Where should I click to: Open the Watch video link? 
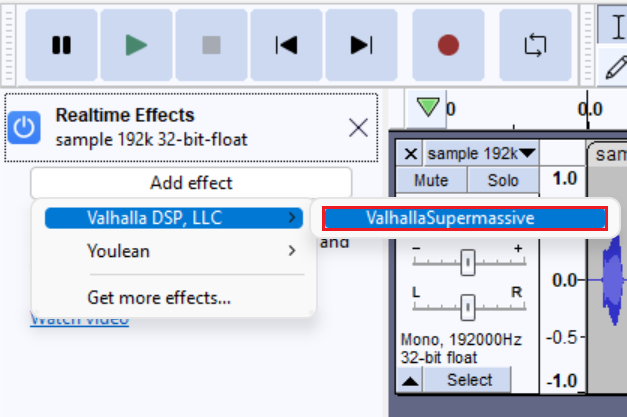(x=80, y=321)
